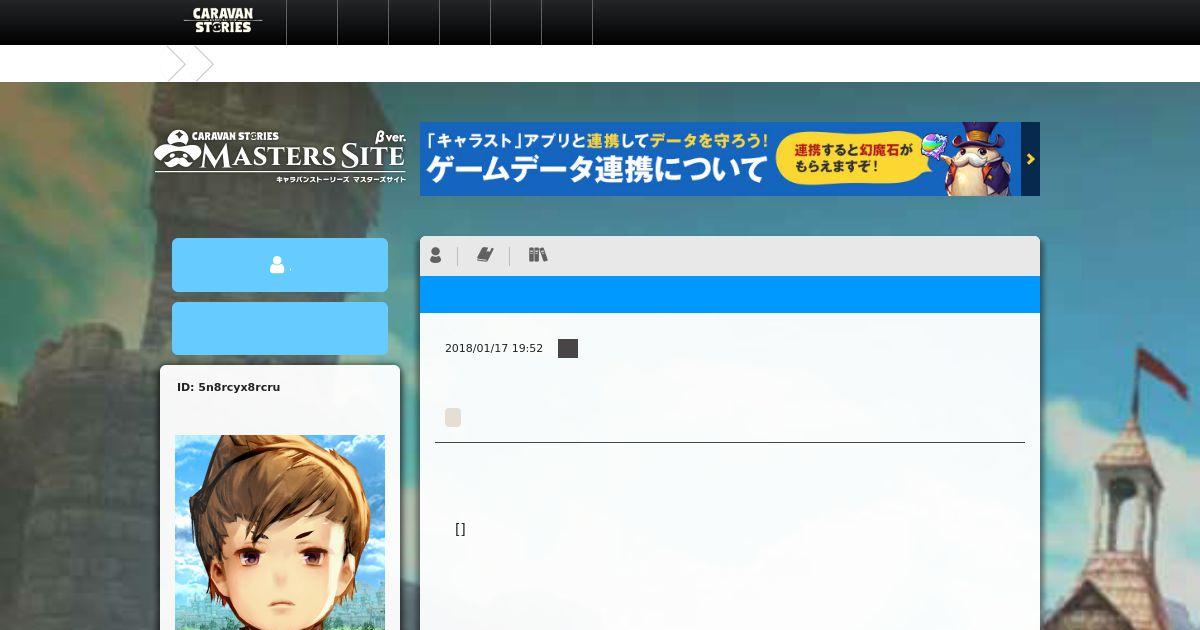Open the boy character avatar image
The width and height of the screenshot is (1200, 630).
click(x=280, y=532)
